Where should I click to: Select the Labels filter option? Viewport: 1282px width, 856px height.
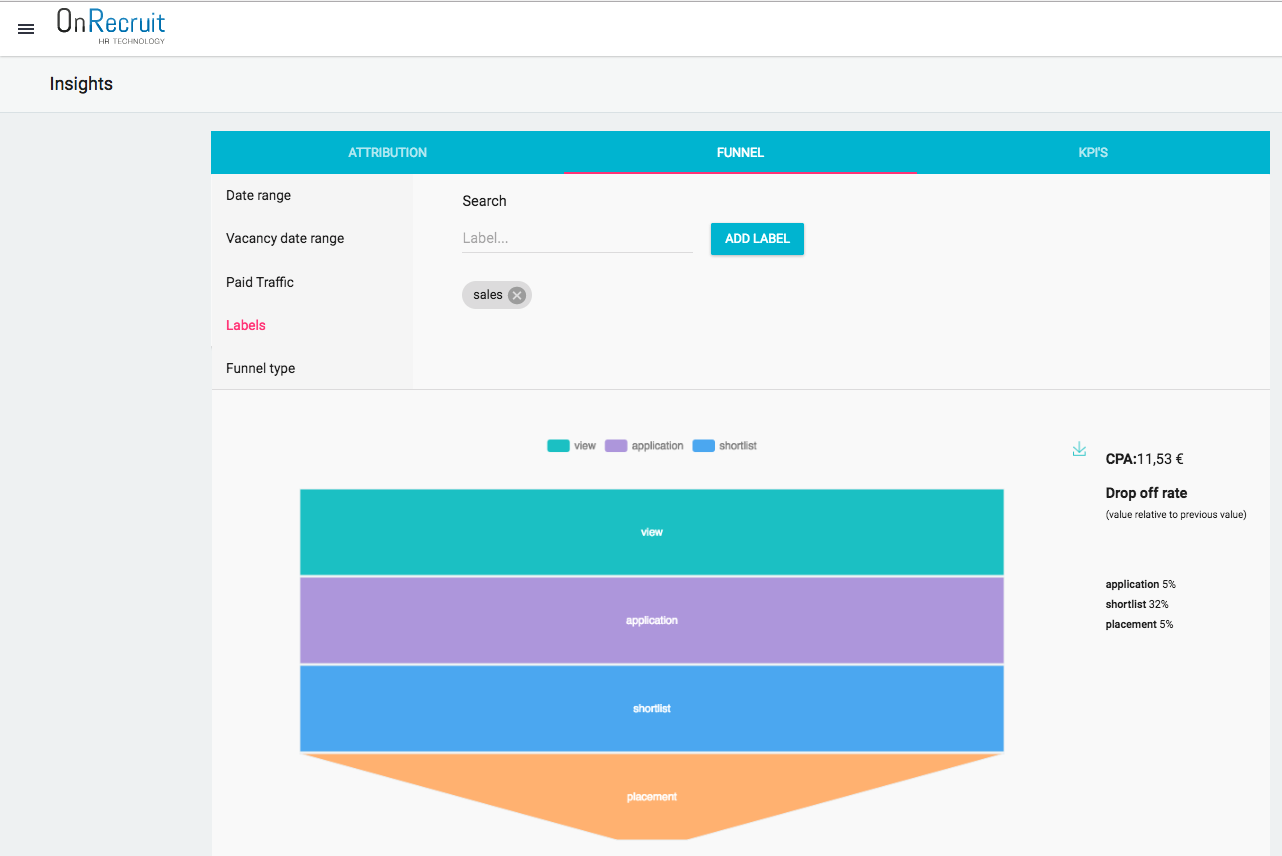click(x=246, y=325)
